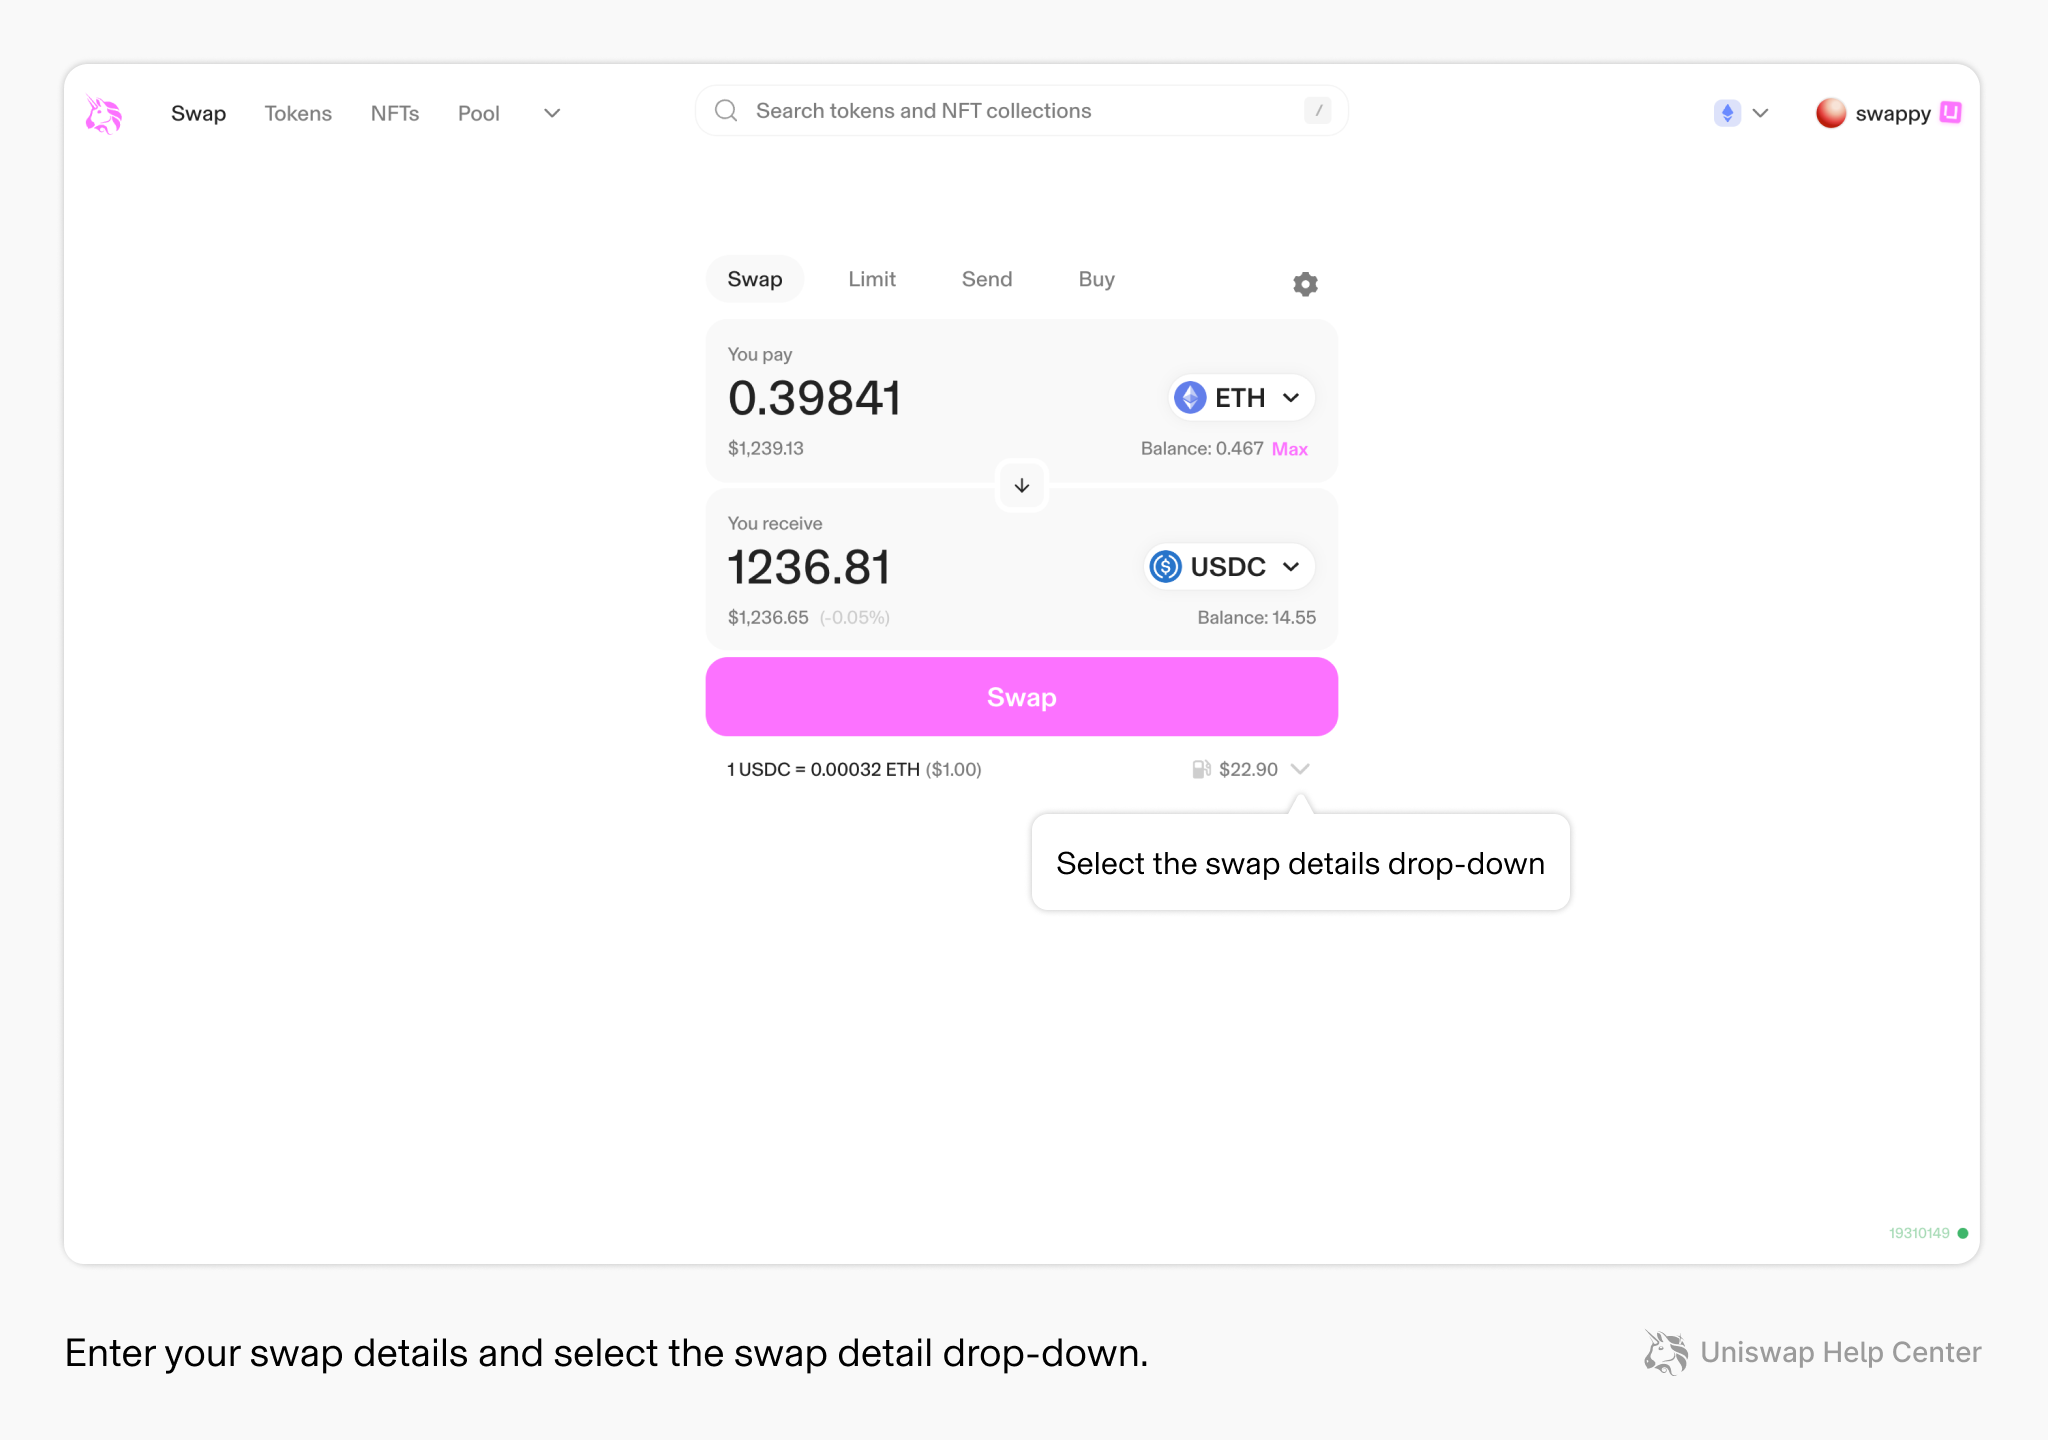The height and width of the screenshot is (1440, 2048).
Task: Switch to the Limit tab
Action: (871, 279)
